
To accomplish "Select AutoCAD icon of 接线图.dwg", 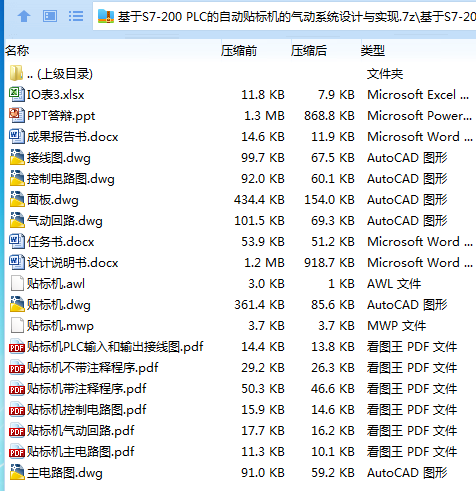I will coord(17,157).
